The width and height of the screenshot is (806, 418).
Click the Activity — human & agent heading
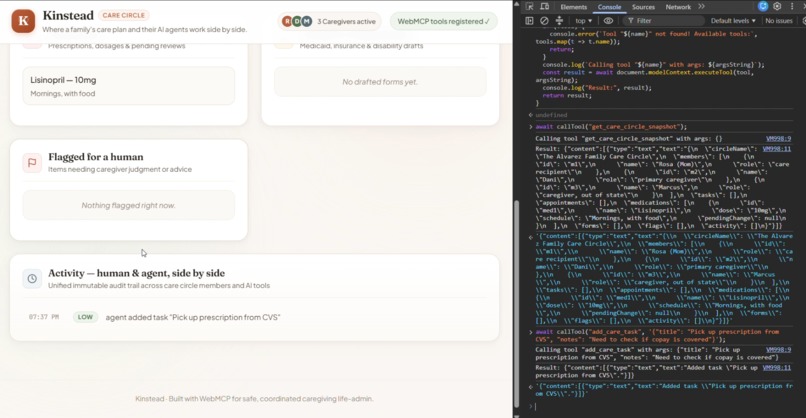coord(136,273)
